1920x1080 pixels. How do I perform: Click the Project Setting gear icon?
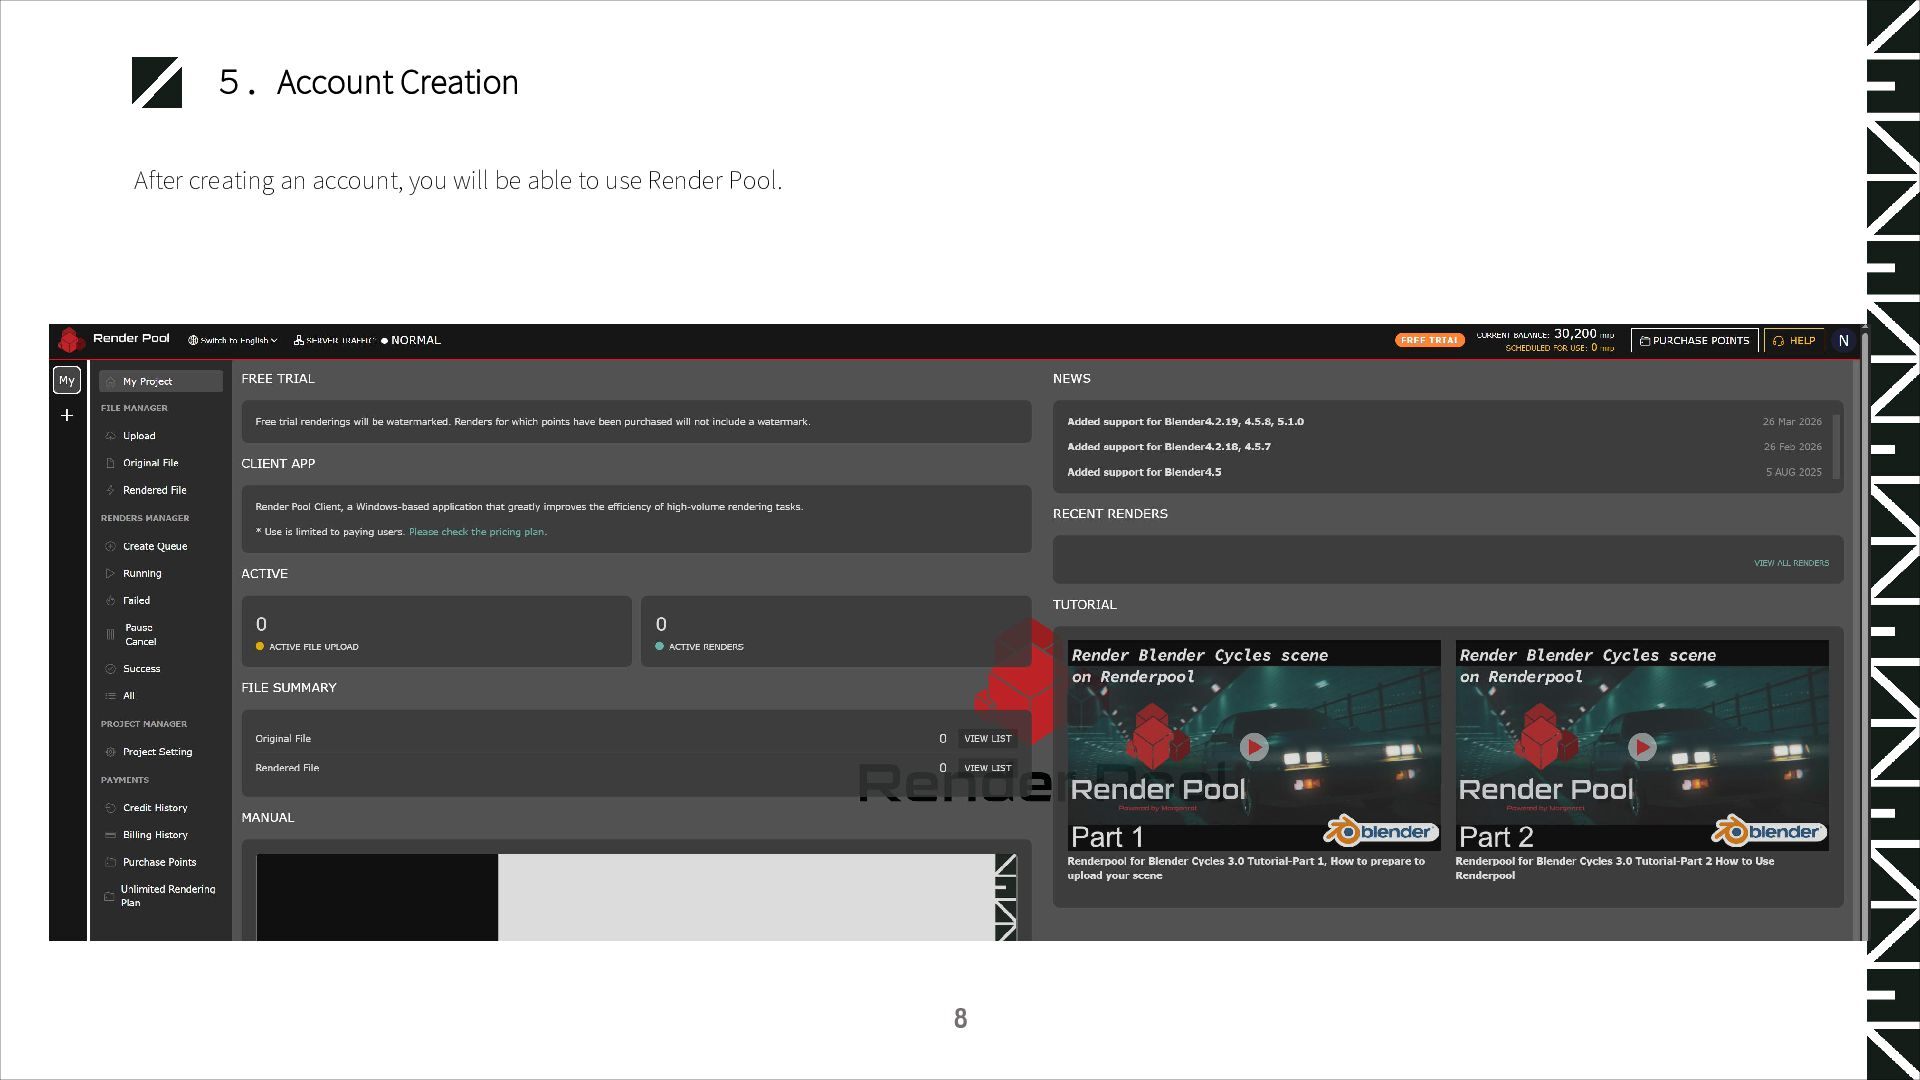point(110,752)
